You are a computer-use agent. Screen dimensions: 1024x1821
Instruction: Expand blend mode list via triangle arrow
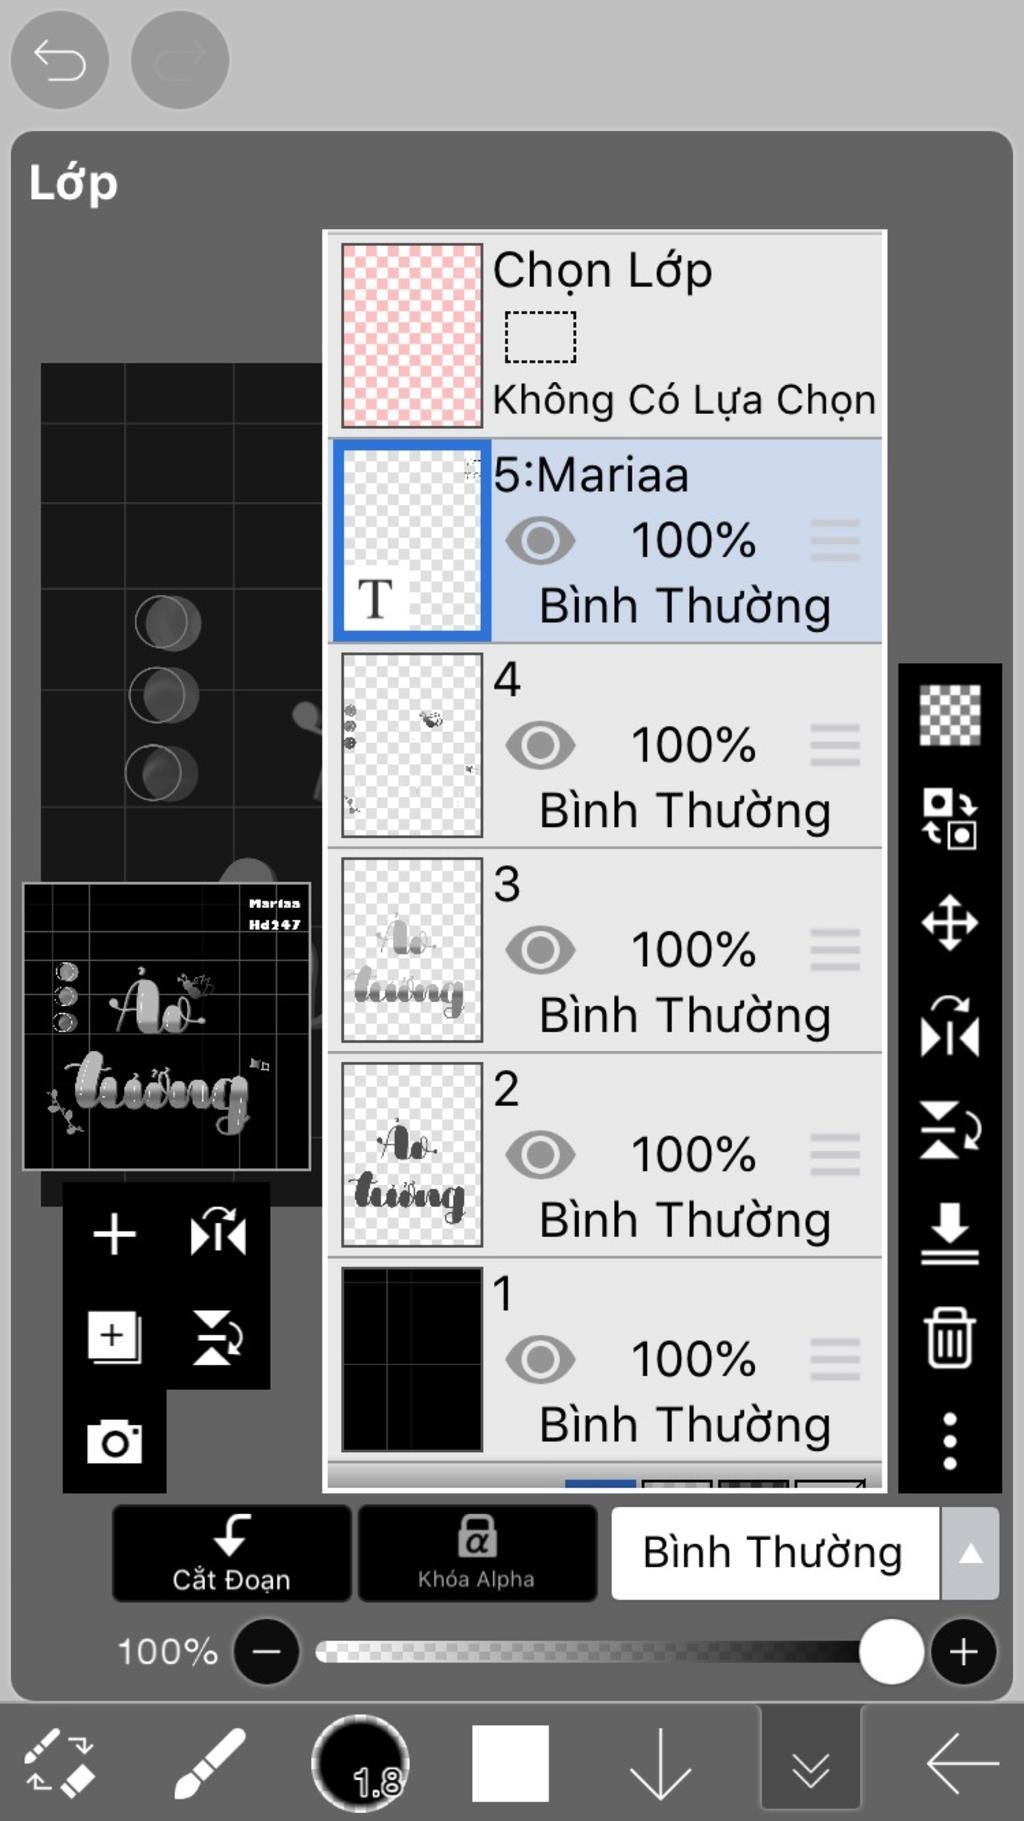970,1553
